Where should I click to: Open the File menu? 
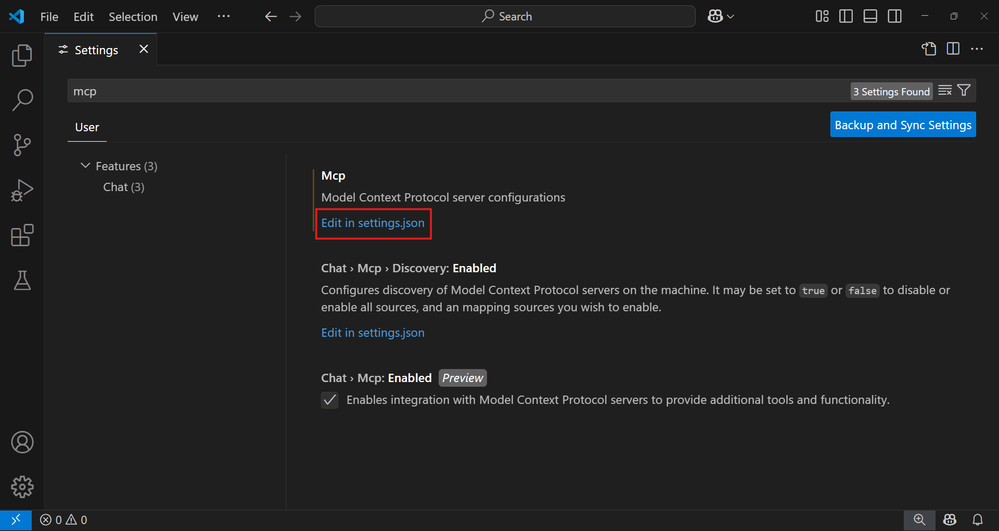click(49, 17)
